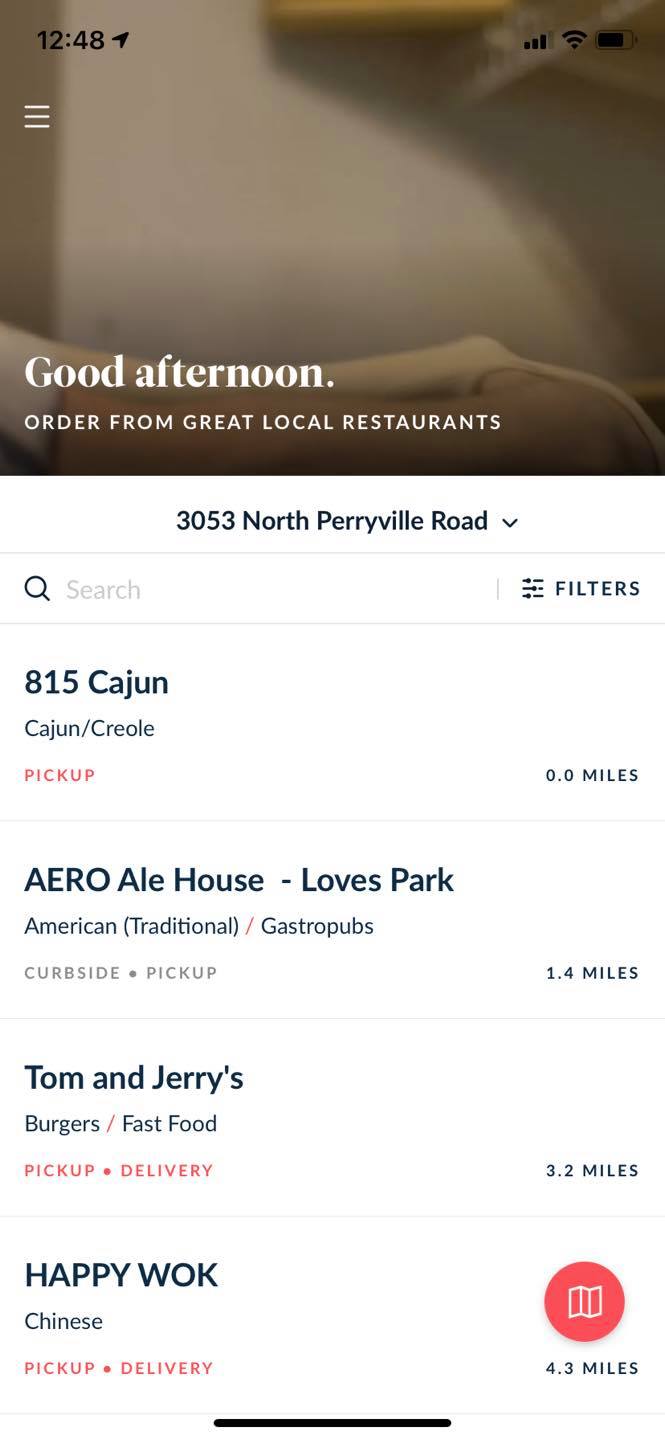Tap the location arrow in status bar
Screen dimensions: 665x1440
point(121,40)
